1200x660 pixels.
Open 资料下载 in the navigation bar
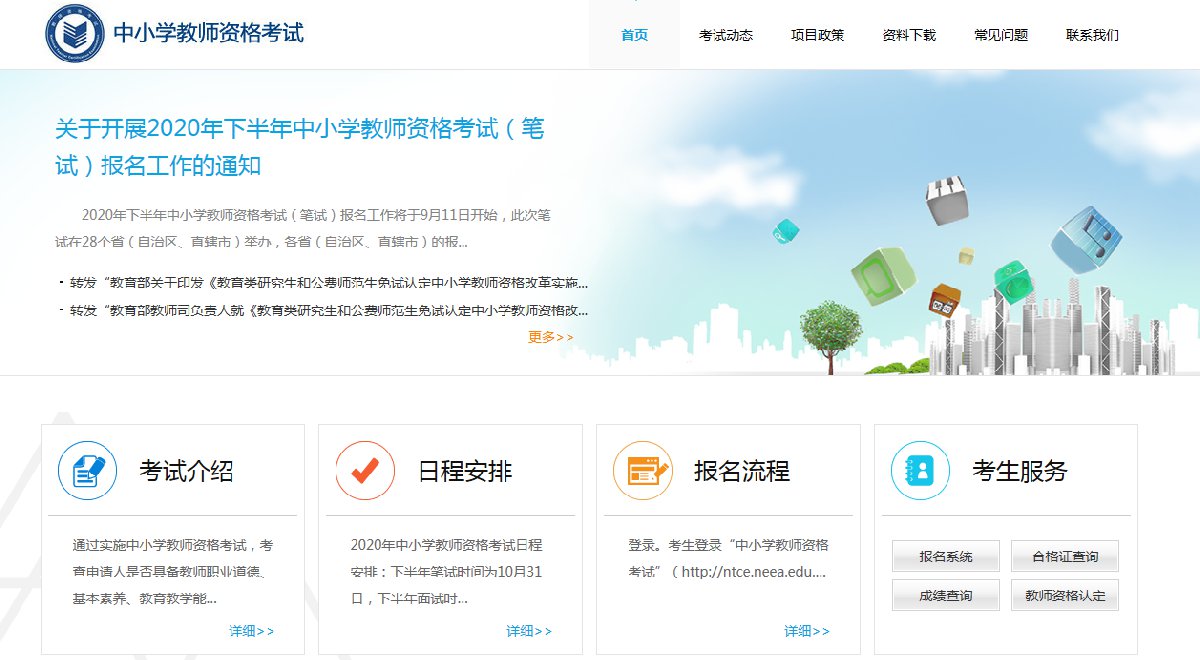[909, 35]
